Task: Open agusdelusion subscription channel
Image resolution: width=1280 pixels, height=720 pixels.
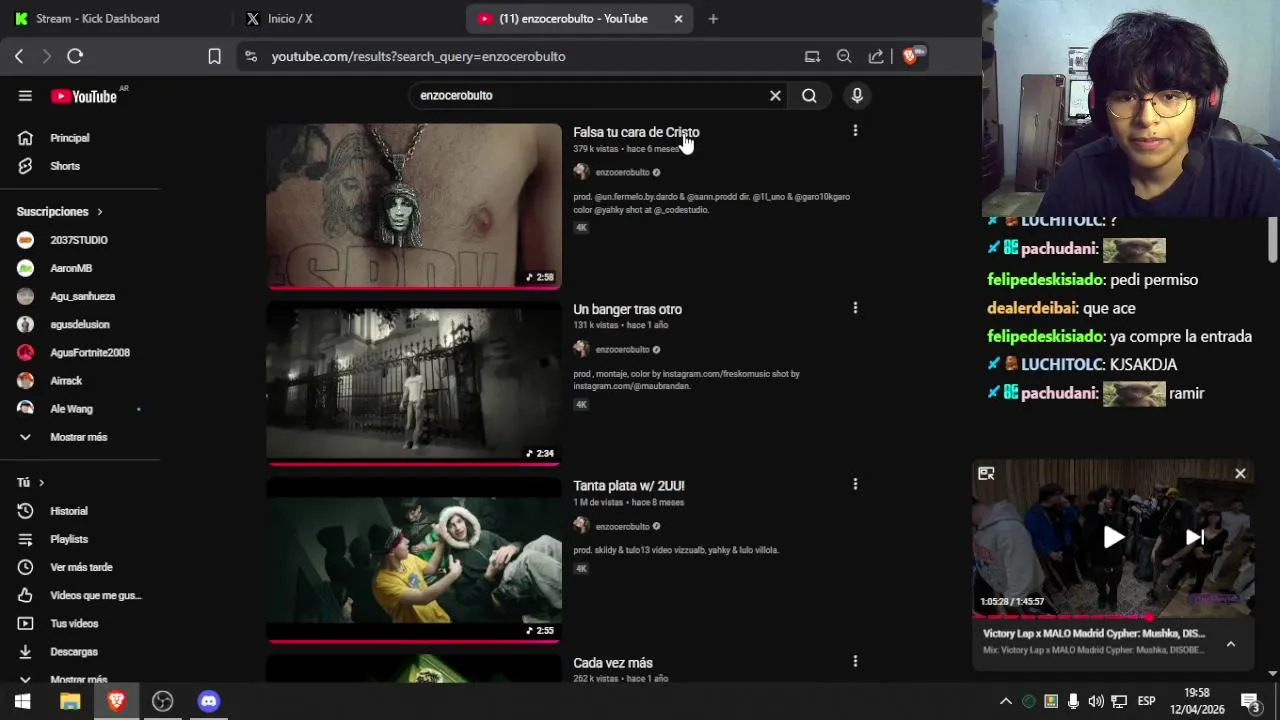Action: (x=80, y=324)
